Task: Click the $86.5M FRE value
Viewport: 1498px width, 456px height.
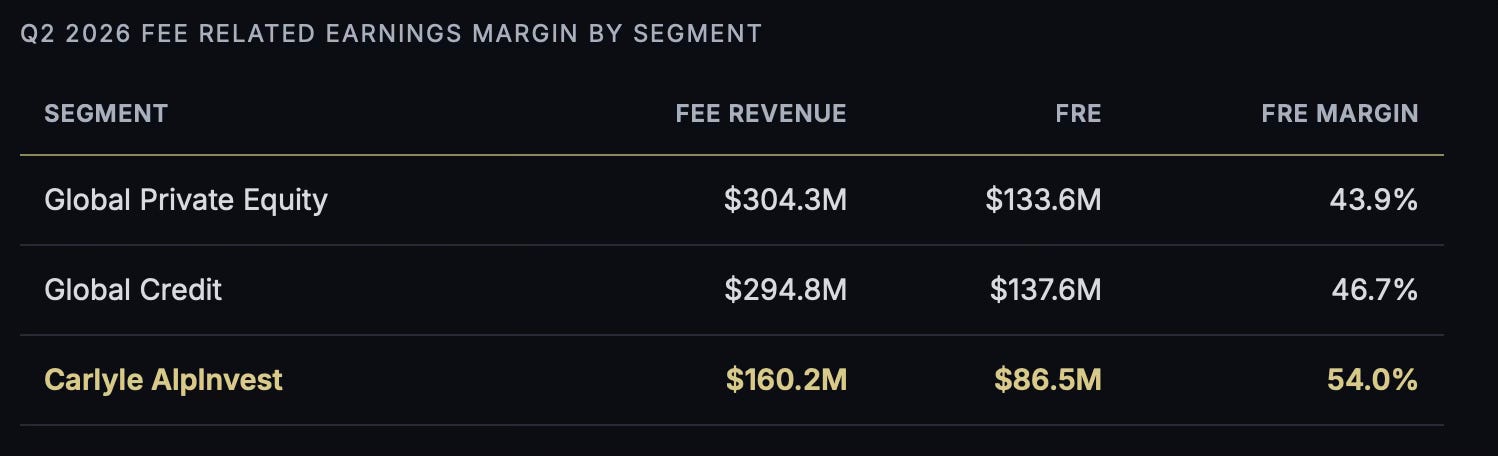Action: [x=1047, y=380]
